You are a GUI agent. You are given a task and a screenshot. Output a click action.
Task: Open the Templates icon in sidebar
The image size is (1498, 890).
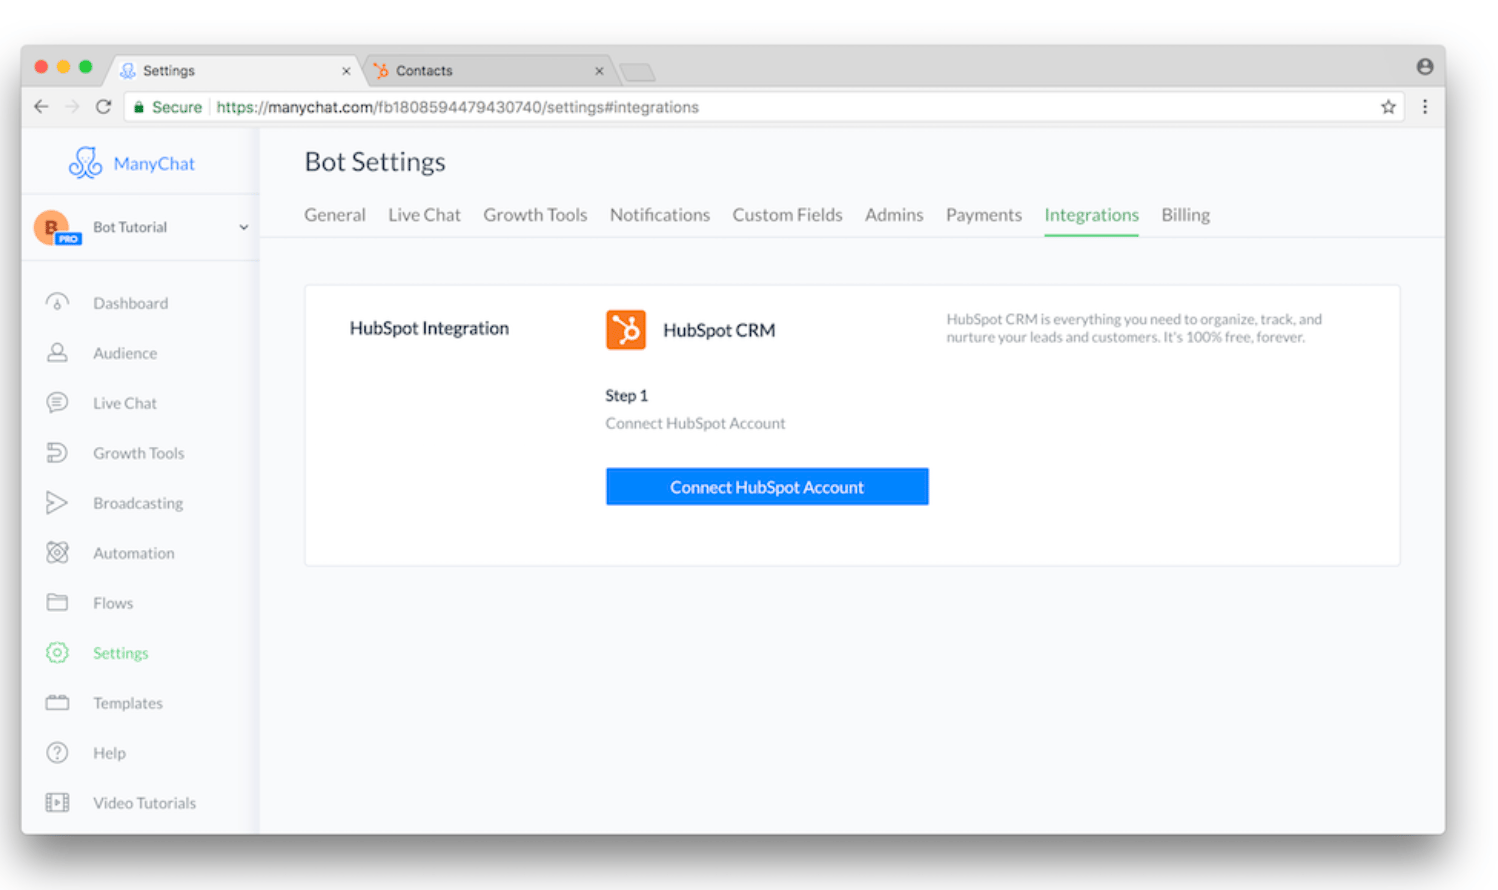tap(57, 702)
